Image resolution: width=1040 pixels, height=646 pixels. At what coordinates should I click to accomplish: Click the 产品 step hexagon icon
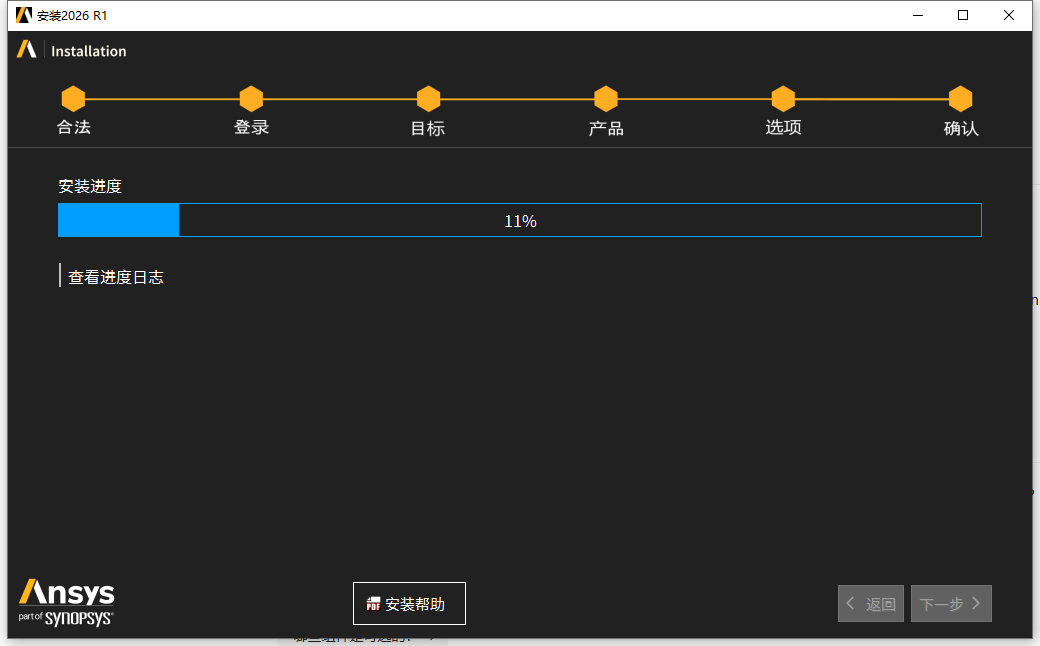click(x=605, y=98)
